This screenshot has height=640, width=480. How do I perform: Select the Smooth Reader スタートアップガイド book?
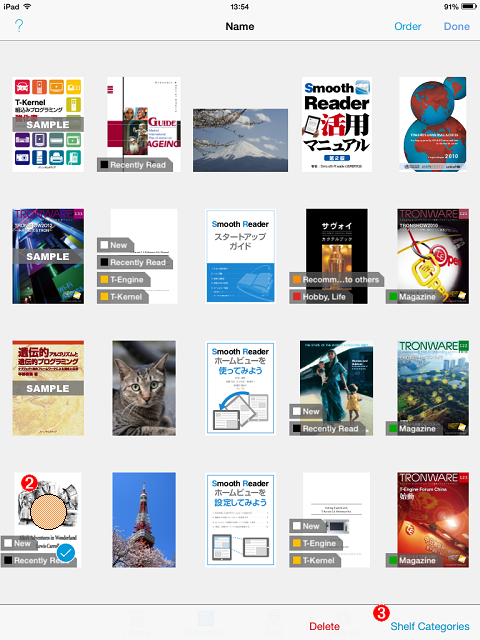[240, 256]
